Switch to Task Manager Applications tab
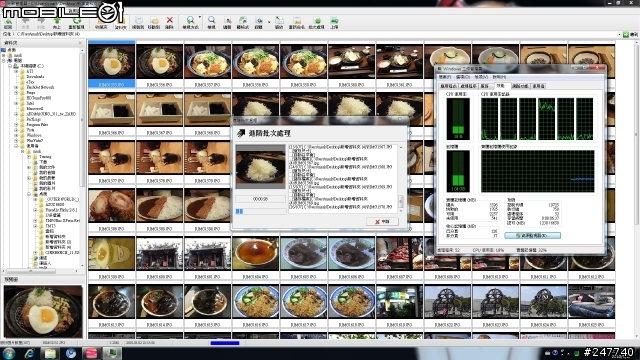640x360 pixels. 448,86
